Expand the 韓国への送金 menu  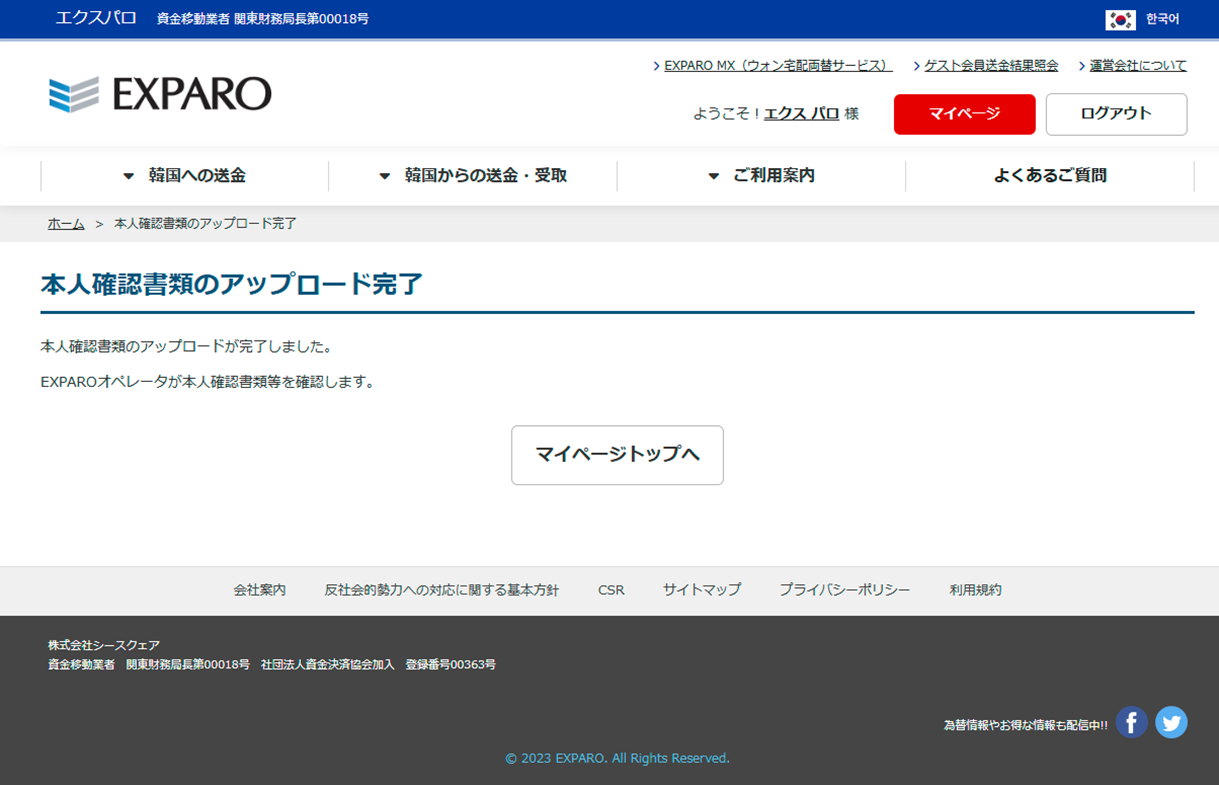click(x=184, y=176)
